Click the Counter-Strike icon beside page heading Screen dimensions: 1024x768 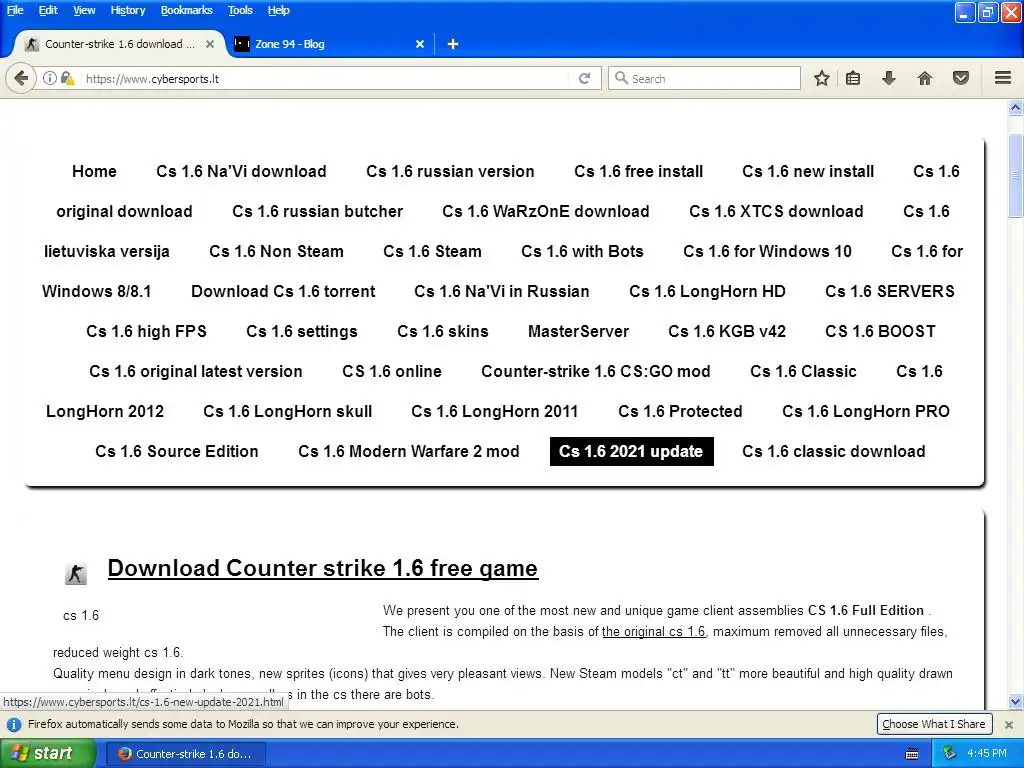coord(76,574)
